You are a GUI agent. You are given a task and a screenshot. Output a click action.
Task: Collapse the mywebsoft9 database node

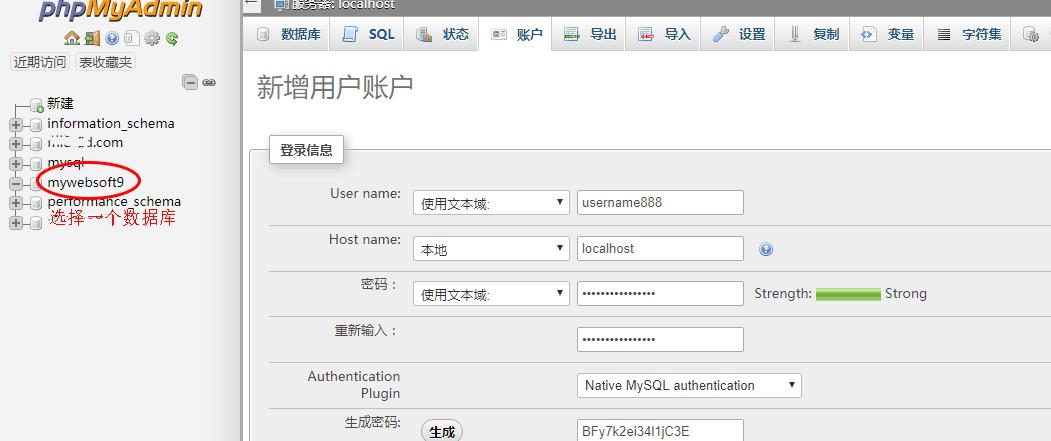click(x=16, y=183)
